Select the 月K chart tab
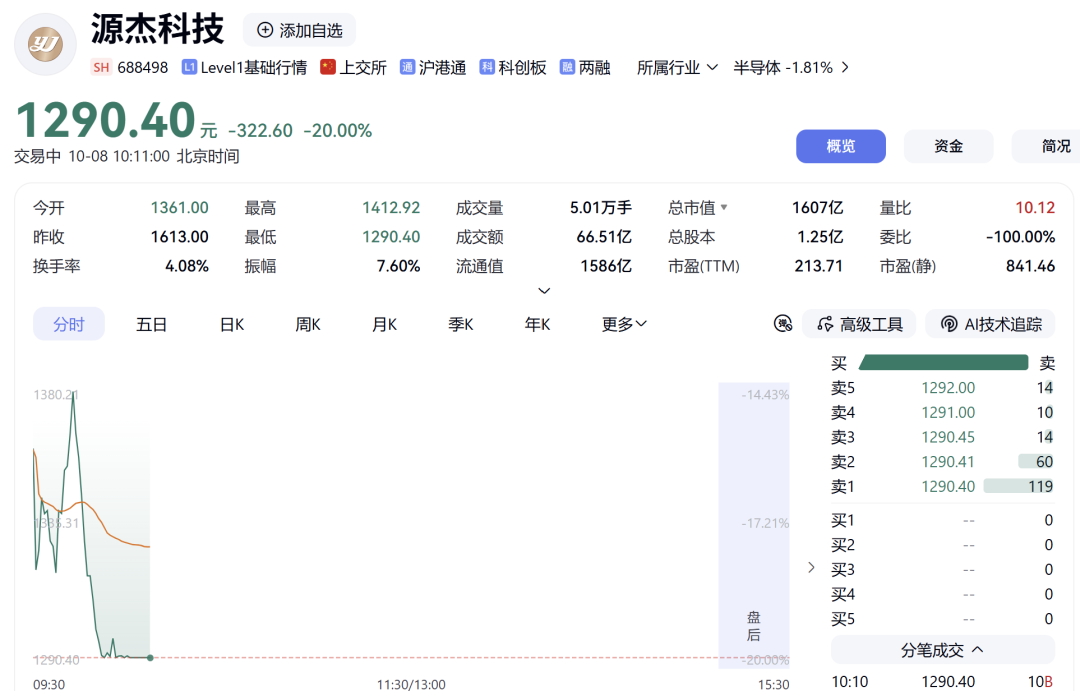The image size is (1080, 691). tap(384, 324)
